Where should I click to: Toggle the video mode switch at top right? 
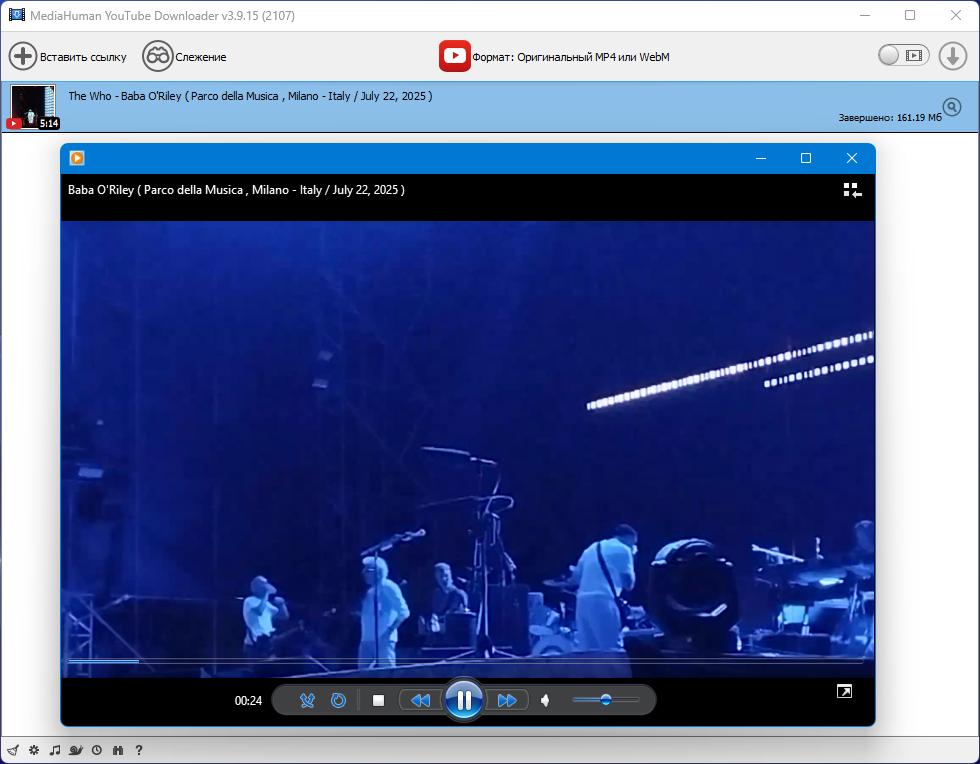click(904, 56)
